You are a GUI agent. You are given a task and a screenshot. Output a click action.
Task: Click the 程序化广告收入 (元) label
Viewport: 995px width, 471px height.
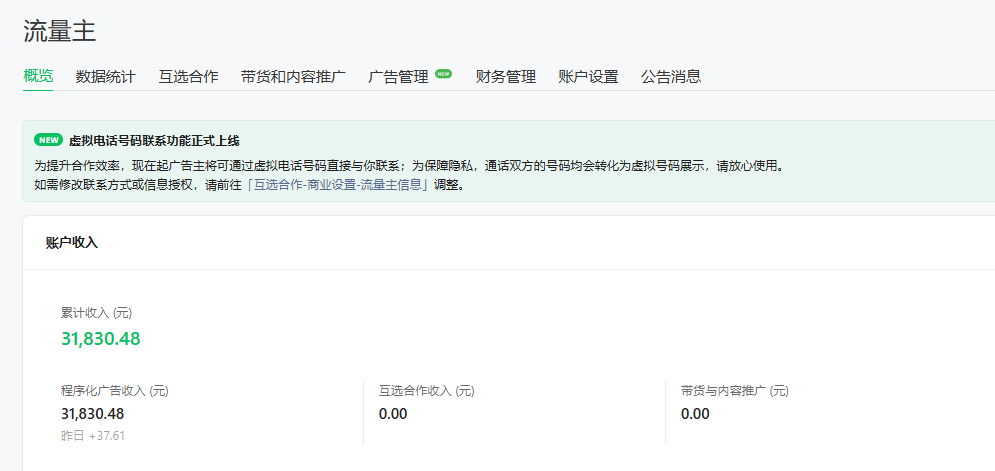114,390
